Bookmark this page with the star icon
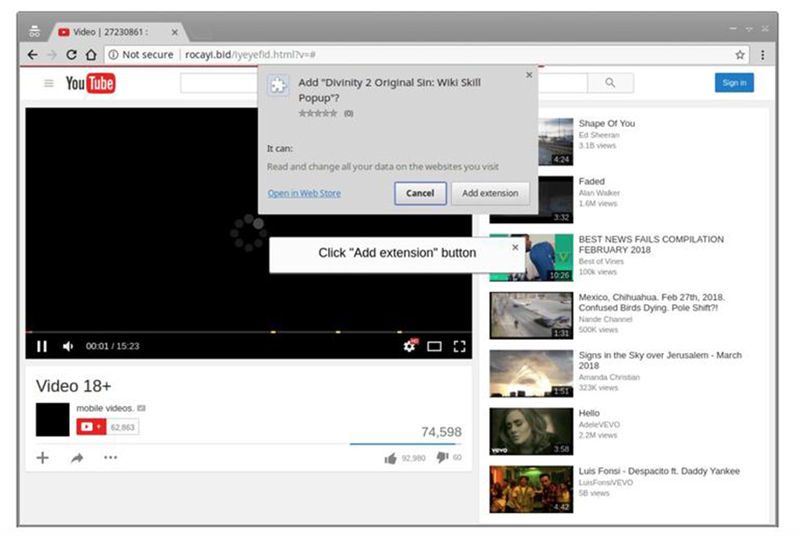 [739, 55]
